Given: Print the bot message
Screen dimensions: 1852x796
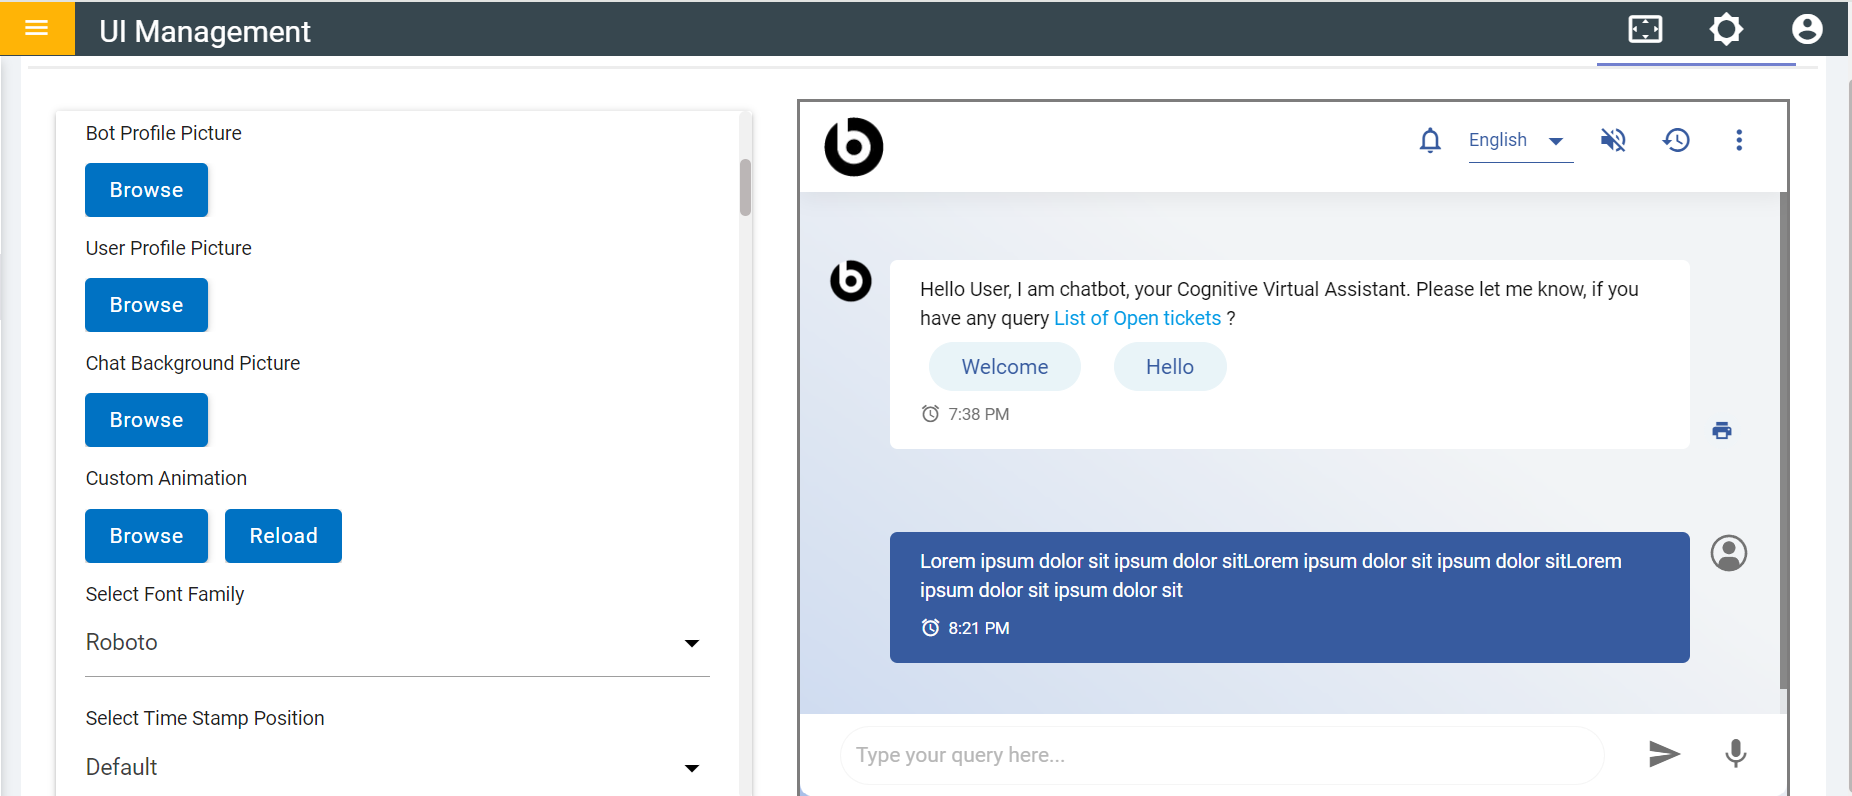Looking at the screenshot, I should 1722,431.
